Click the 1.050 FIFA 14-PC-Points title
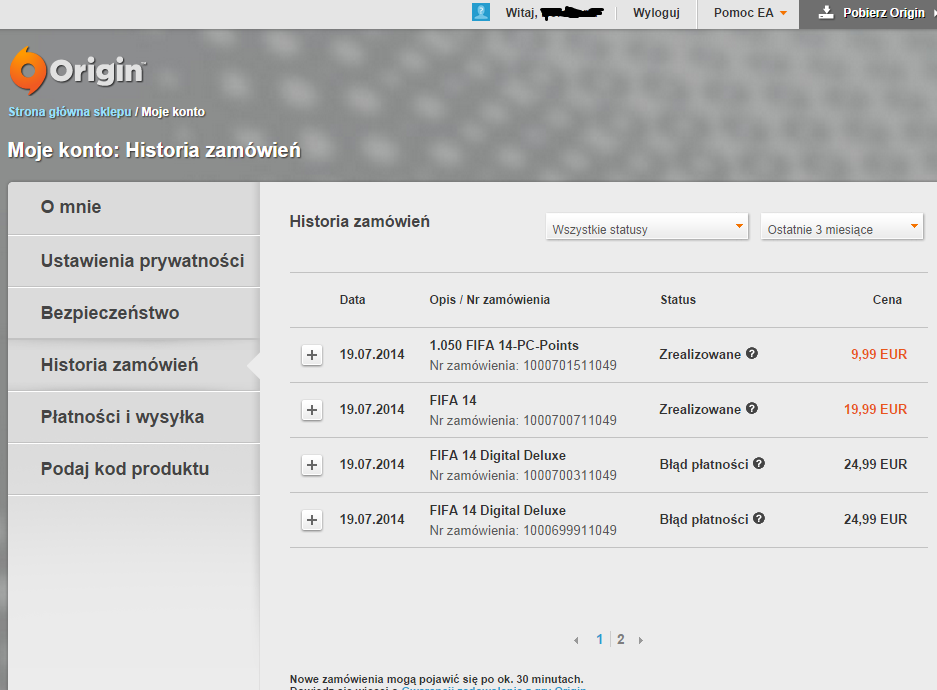The image size is (937, 690). tap(504, 345)
